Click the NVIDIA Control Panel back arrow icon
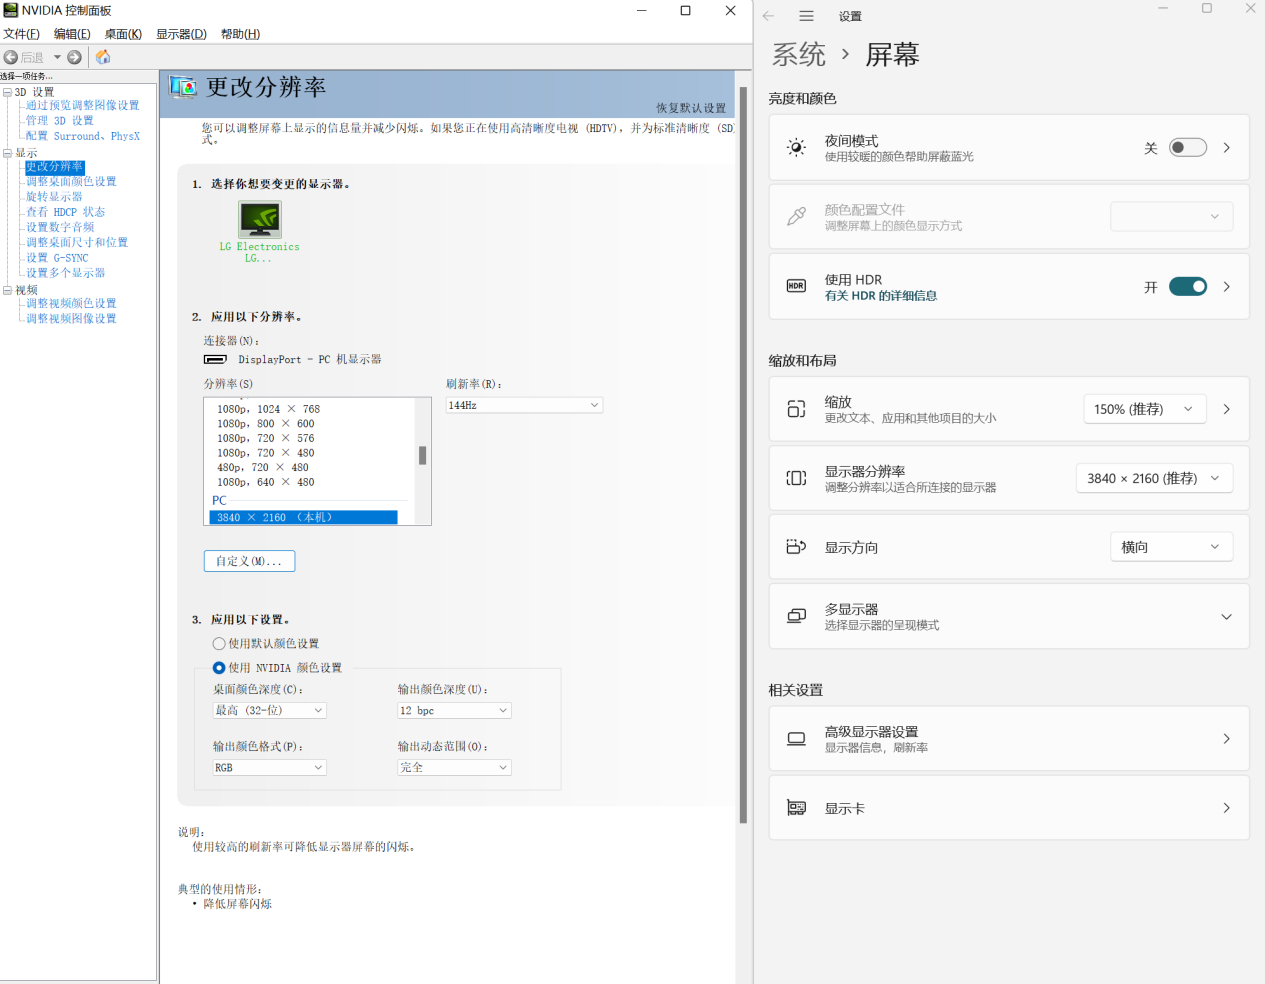The image size is (1265, 984). tap(11, 57)
